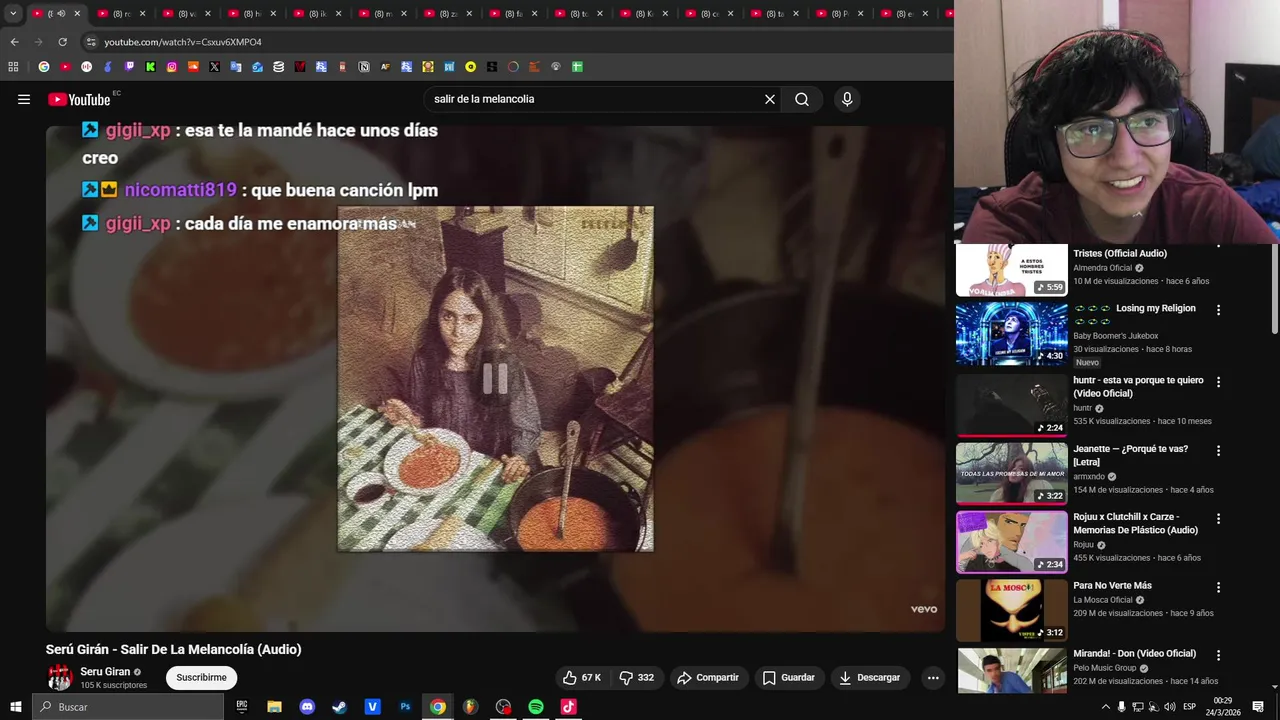Image resolution: width=1280 pixels, height=720 pixels.
Task: View site information icon in the address bar
Action: click(91, 42)
